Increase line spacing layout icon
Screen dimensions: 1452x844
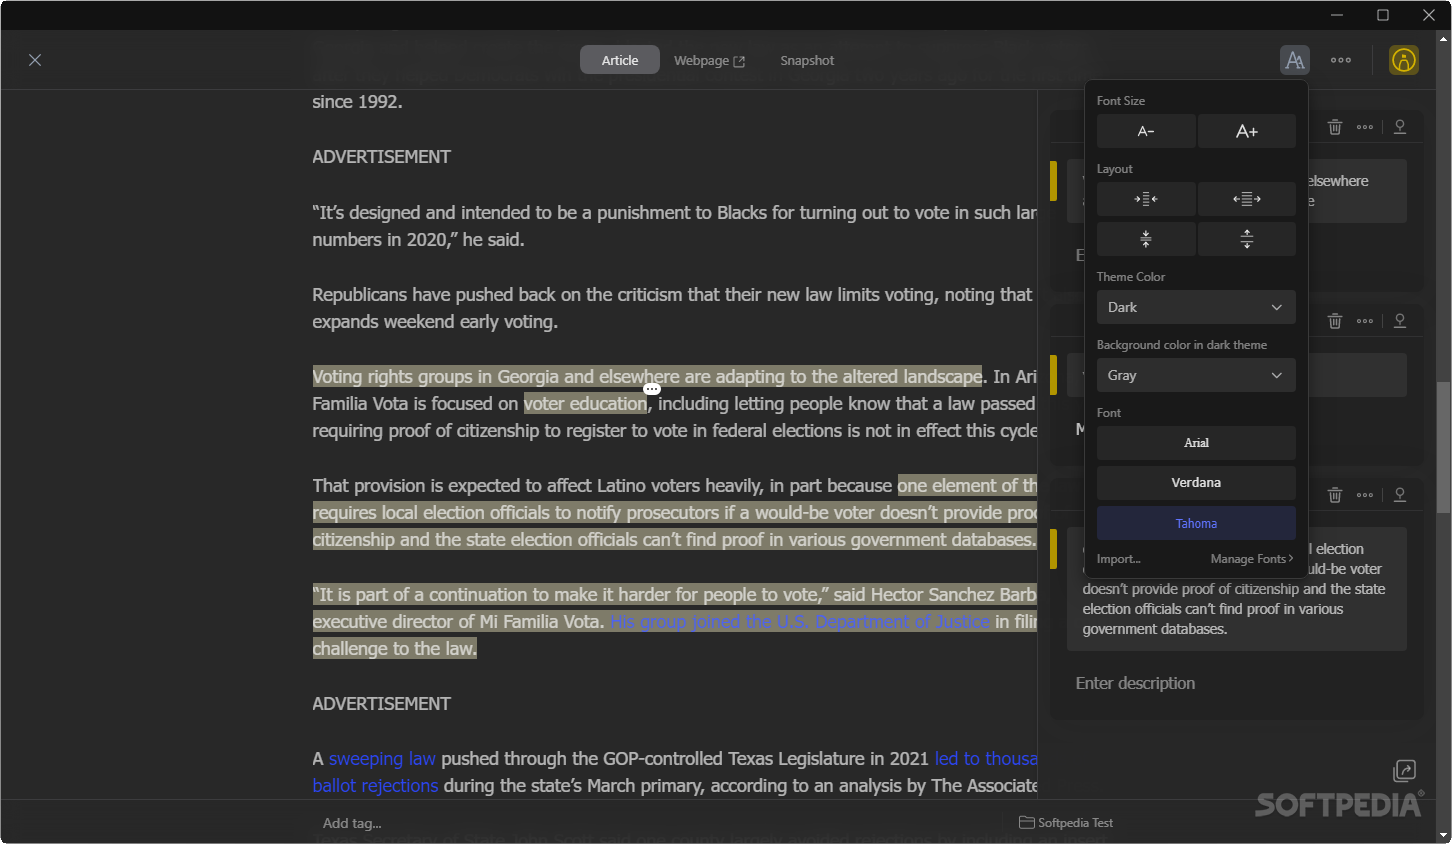[1247, 239]
